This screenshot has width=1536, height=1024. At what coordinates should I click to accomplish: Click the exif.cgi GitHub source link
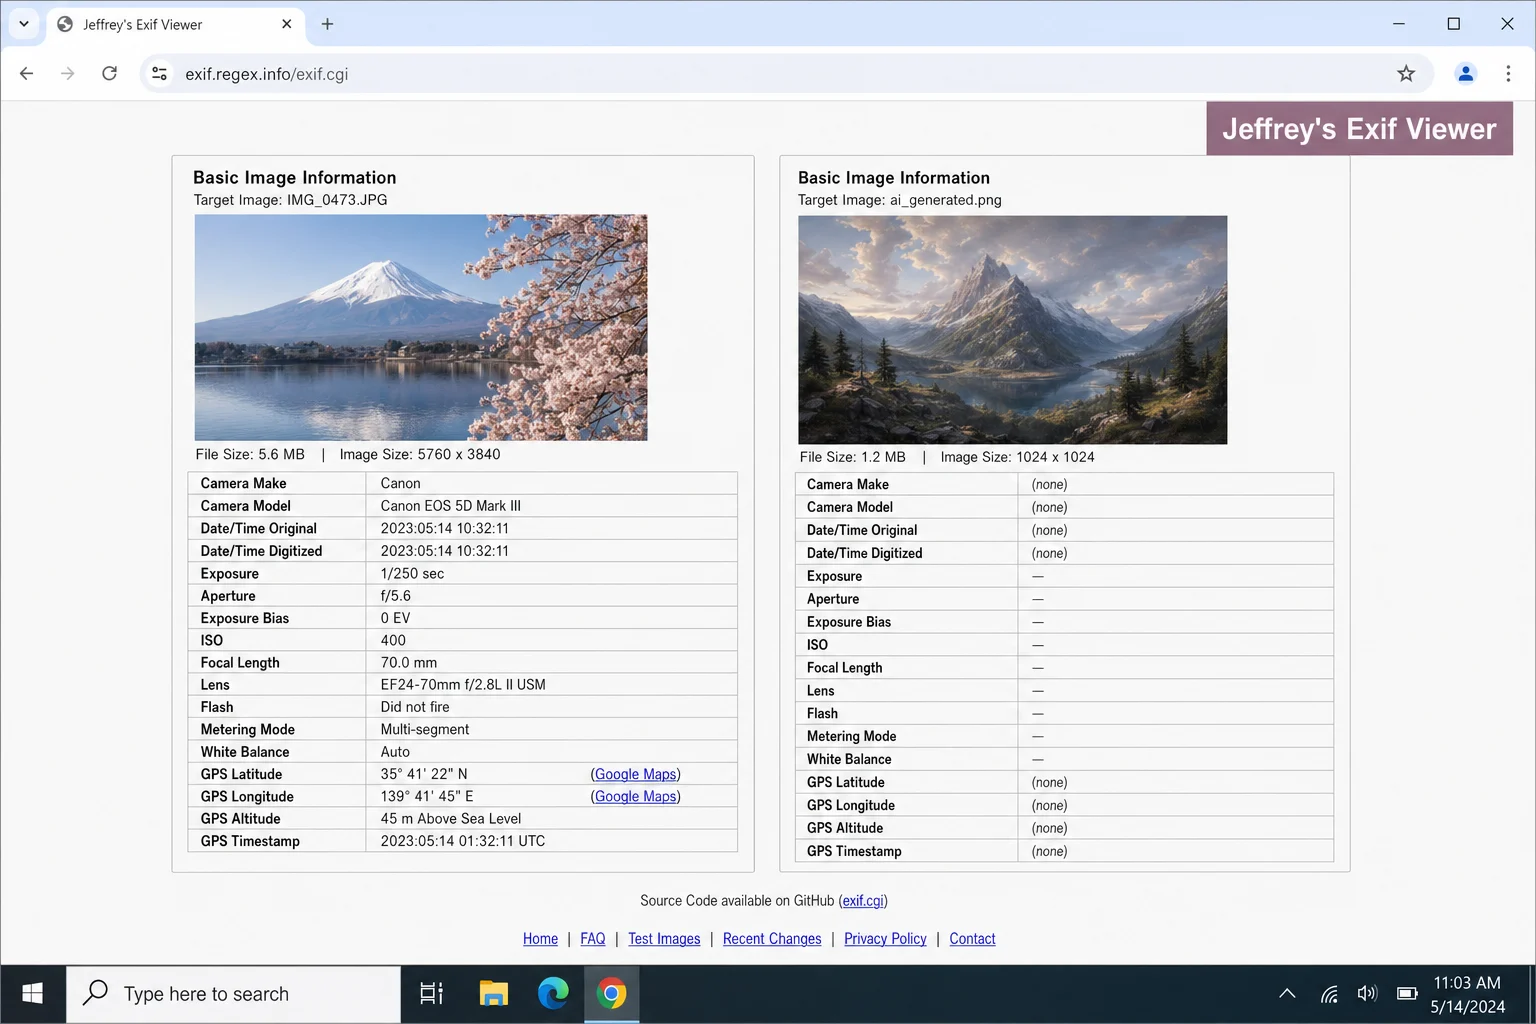coord(862,900)
